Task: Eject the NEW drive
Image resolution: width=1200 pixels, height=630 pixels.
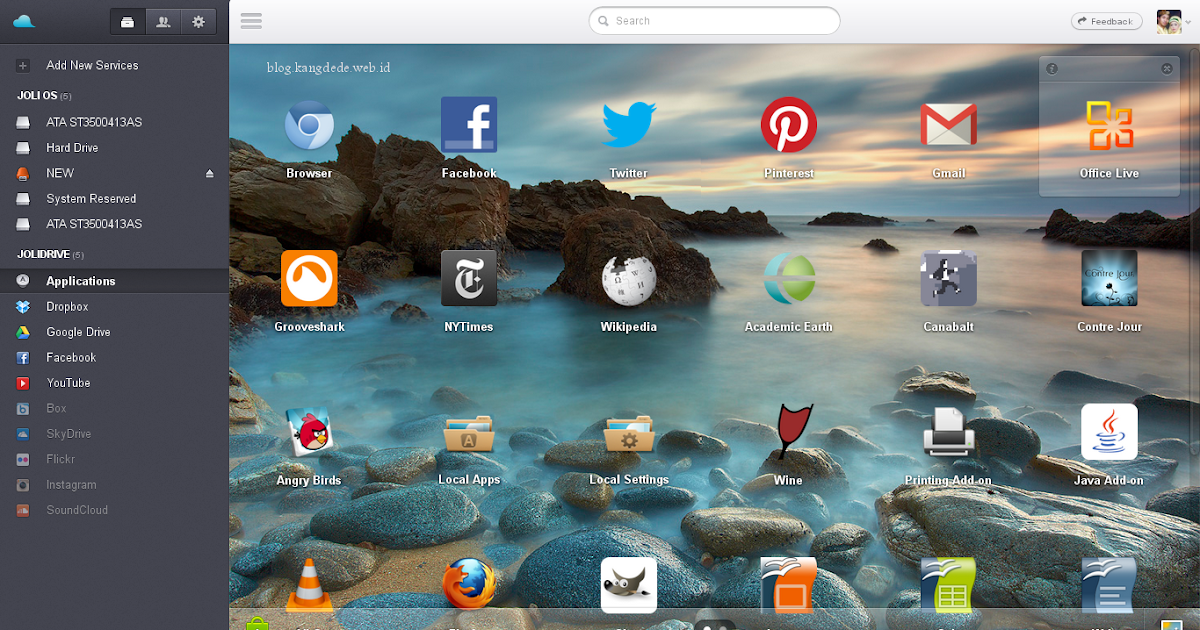Action: 210,173
